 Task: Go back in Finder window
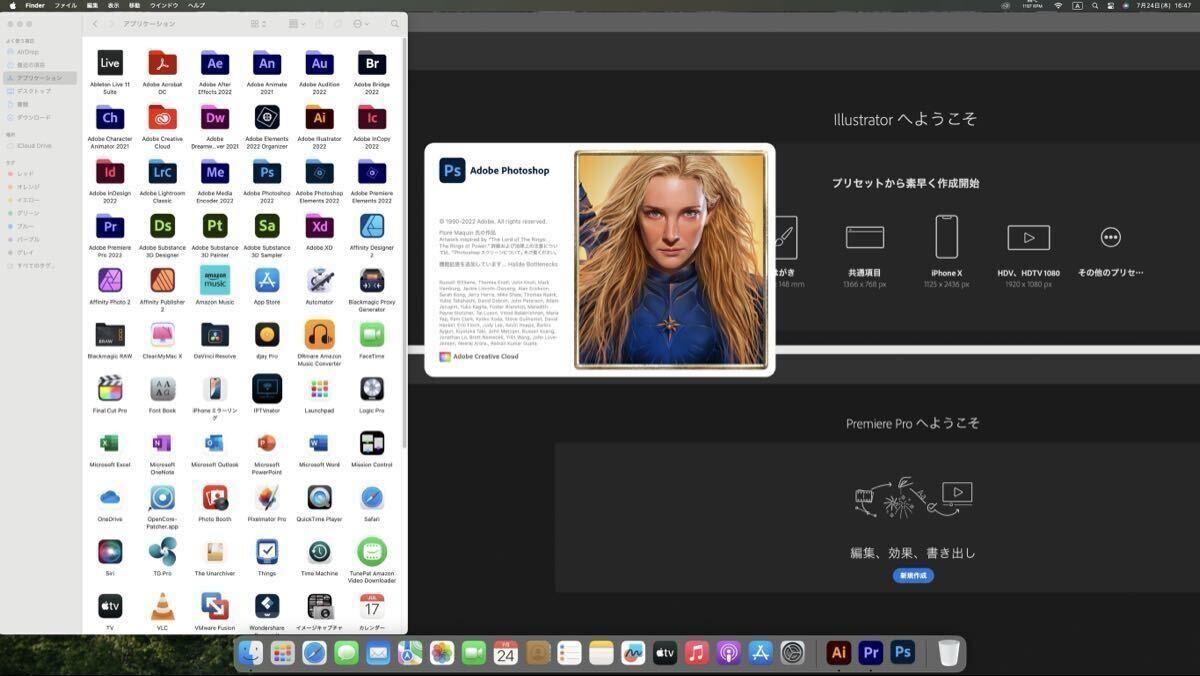tap(95, 23)
